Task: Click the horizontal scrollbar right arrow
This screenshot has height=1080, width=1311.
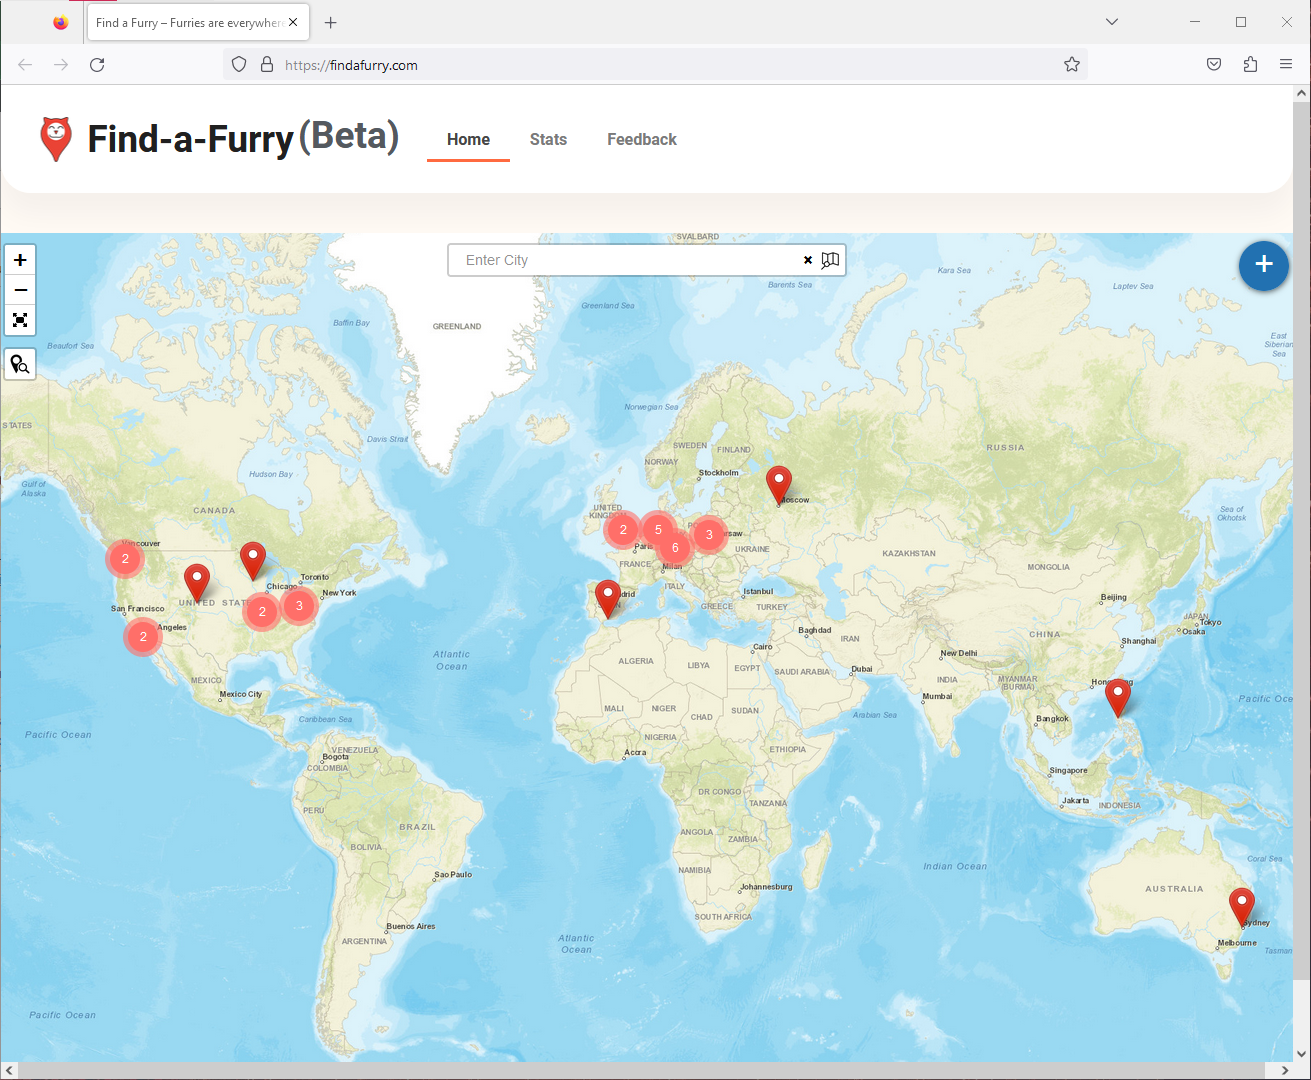Action: pyautogui.click(x=1285, y=1071)
